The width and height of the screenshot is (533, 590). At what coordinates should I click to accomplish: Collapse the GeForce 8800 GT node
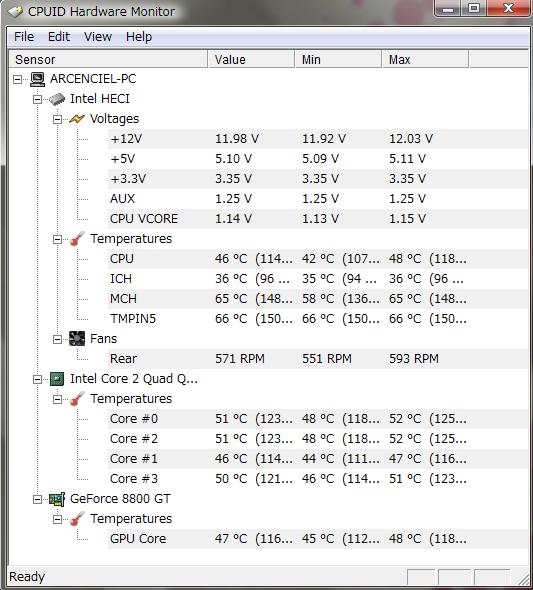(37, 499)
